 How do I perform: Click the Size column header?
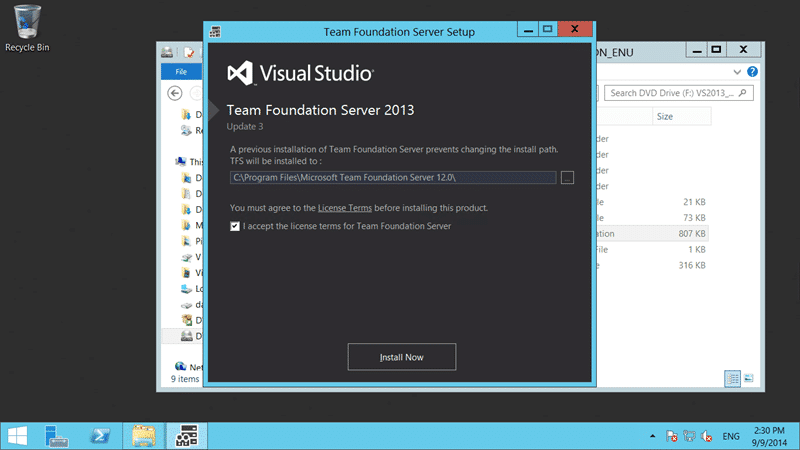click(681, 116)
